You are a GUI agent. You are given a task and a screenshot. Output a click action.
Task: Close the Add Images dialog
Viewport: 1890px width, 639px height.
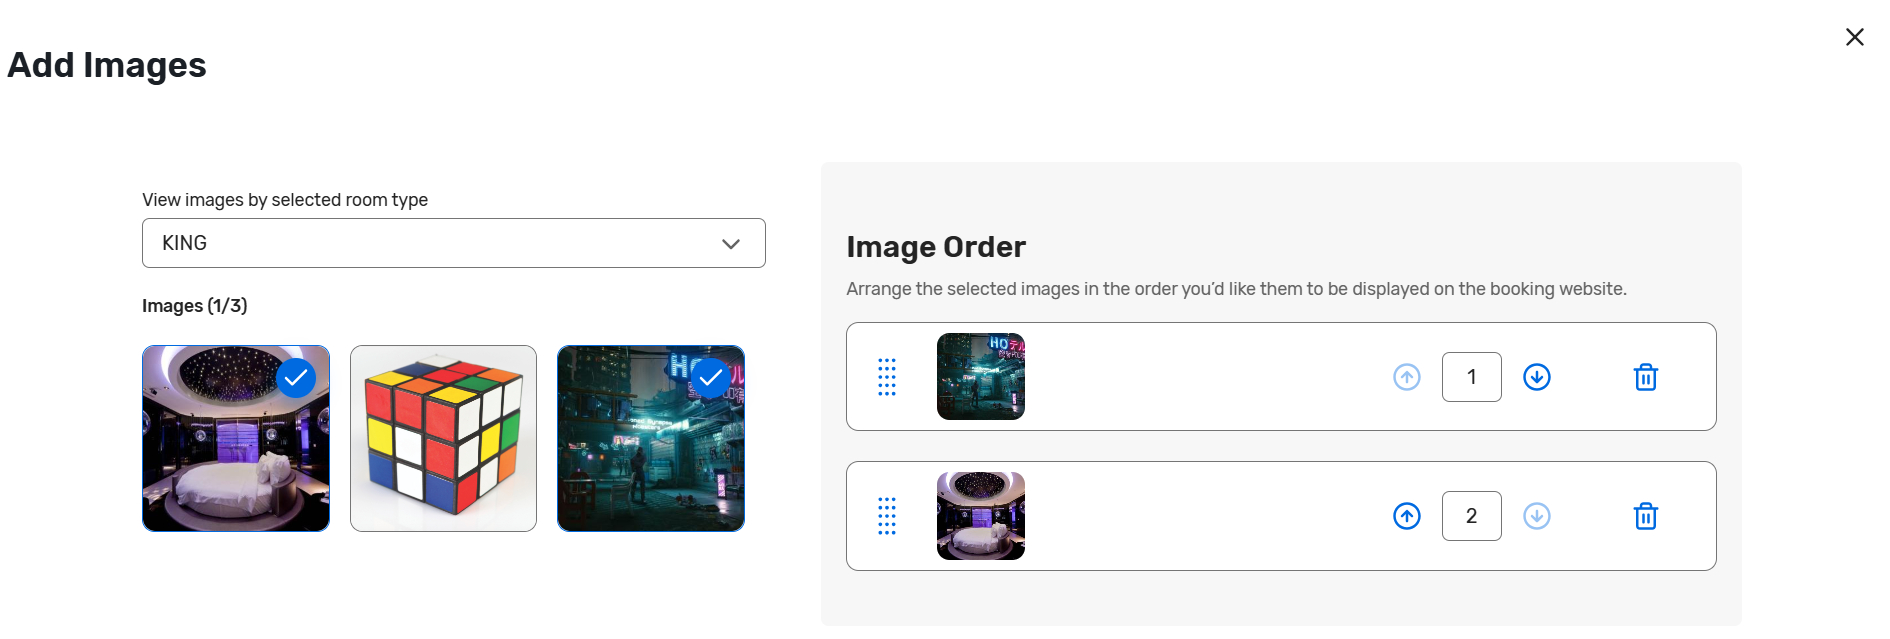pyautogui.click(x=1854, y=37)
